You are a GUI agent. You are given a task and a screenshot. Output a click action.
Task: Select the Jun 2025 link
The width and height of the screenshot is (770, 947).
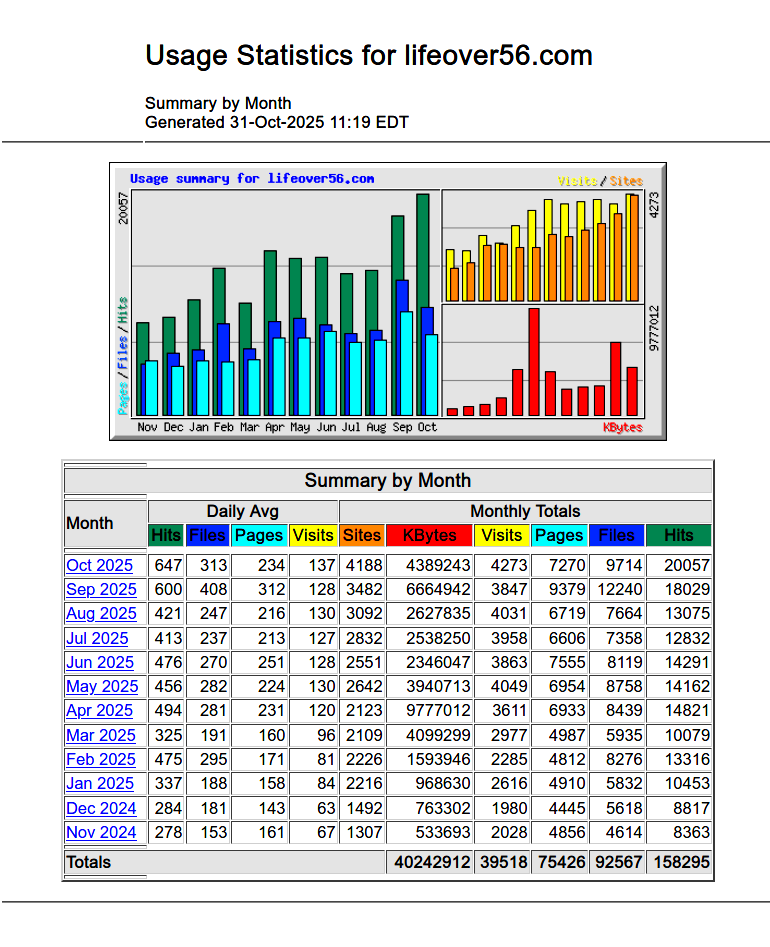pyautogui.click(x=100, y=662)
